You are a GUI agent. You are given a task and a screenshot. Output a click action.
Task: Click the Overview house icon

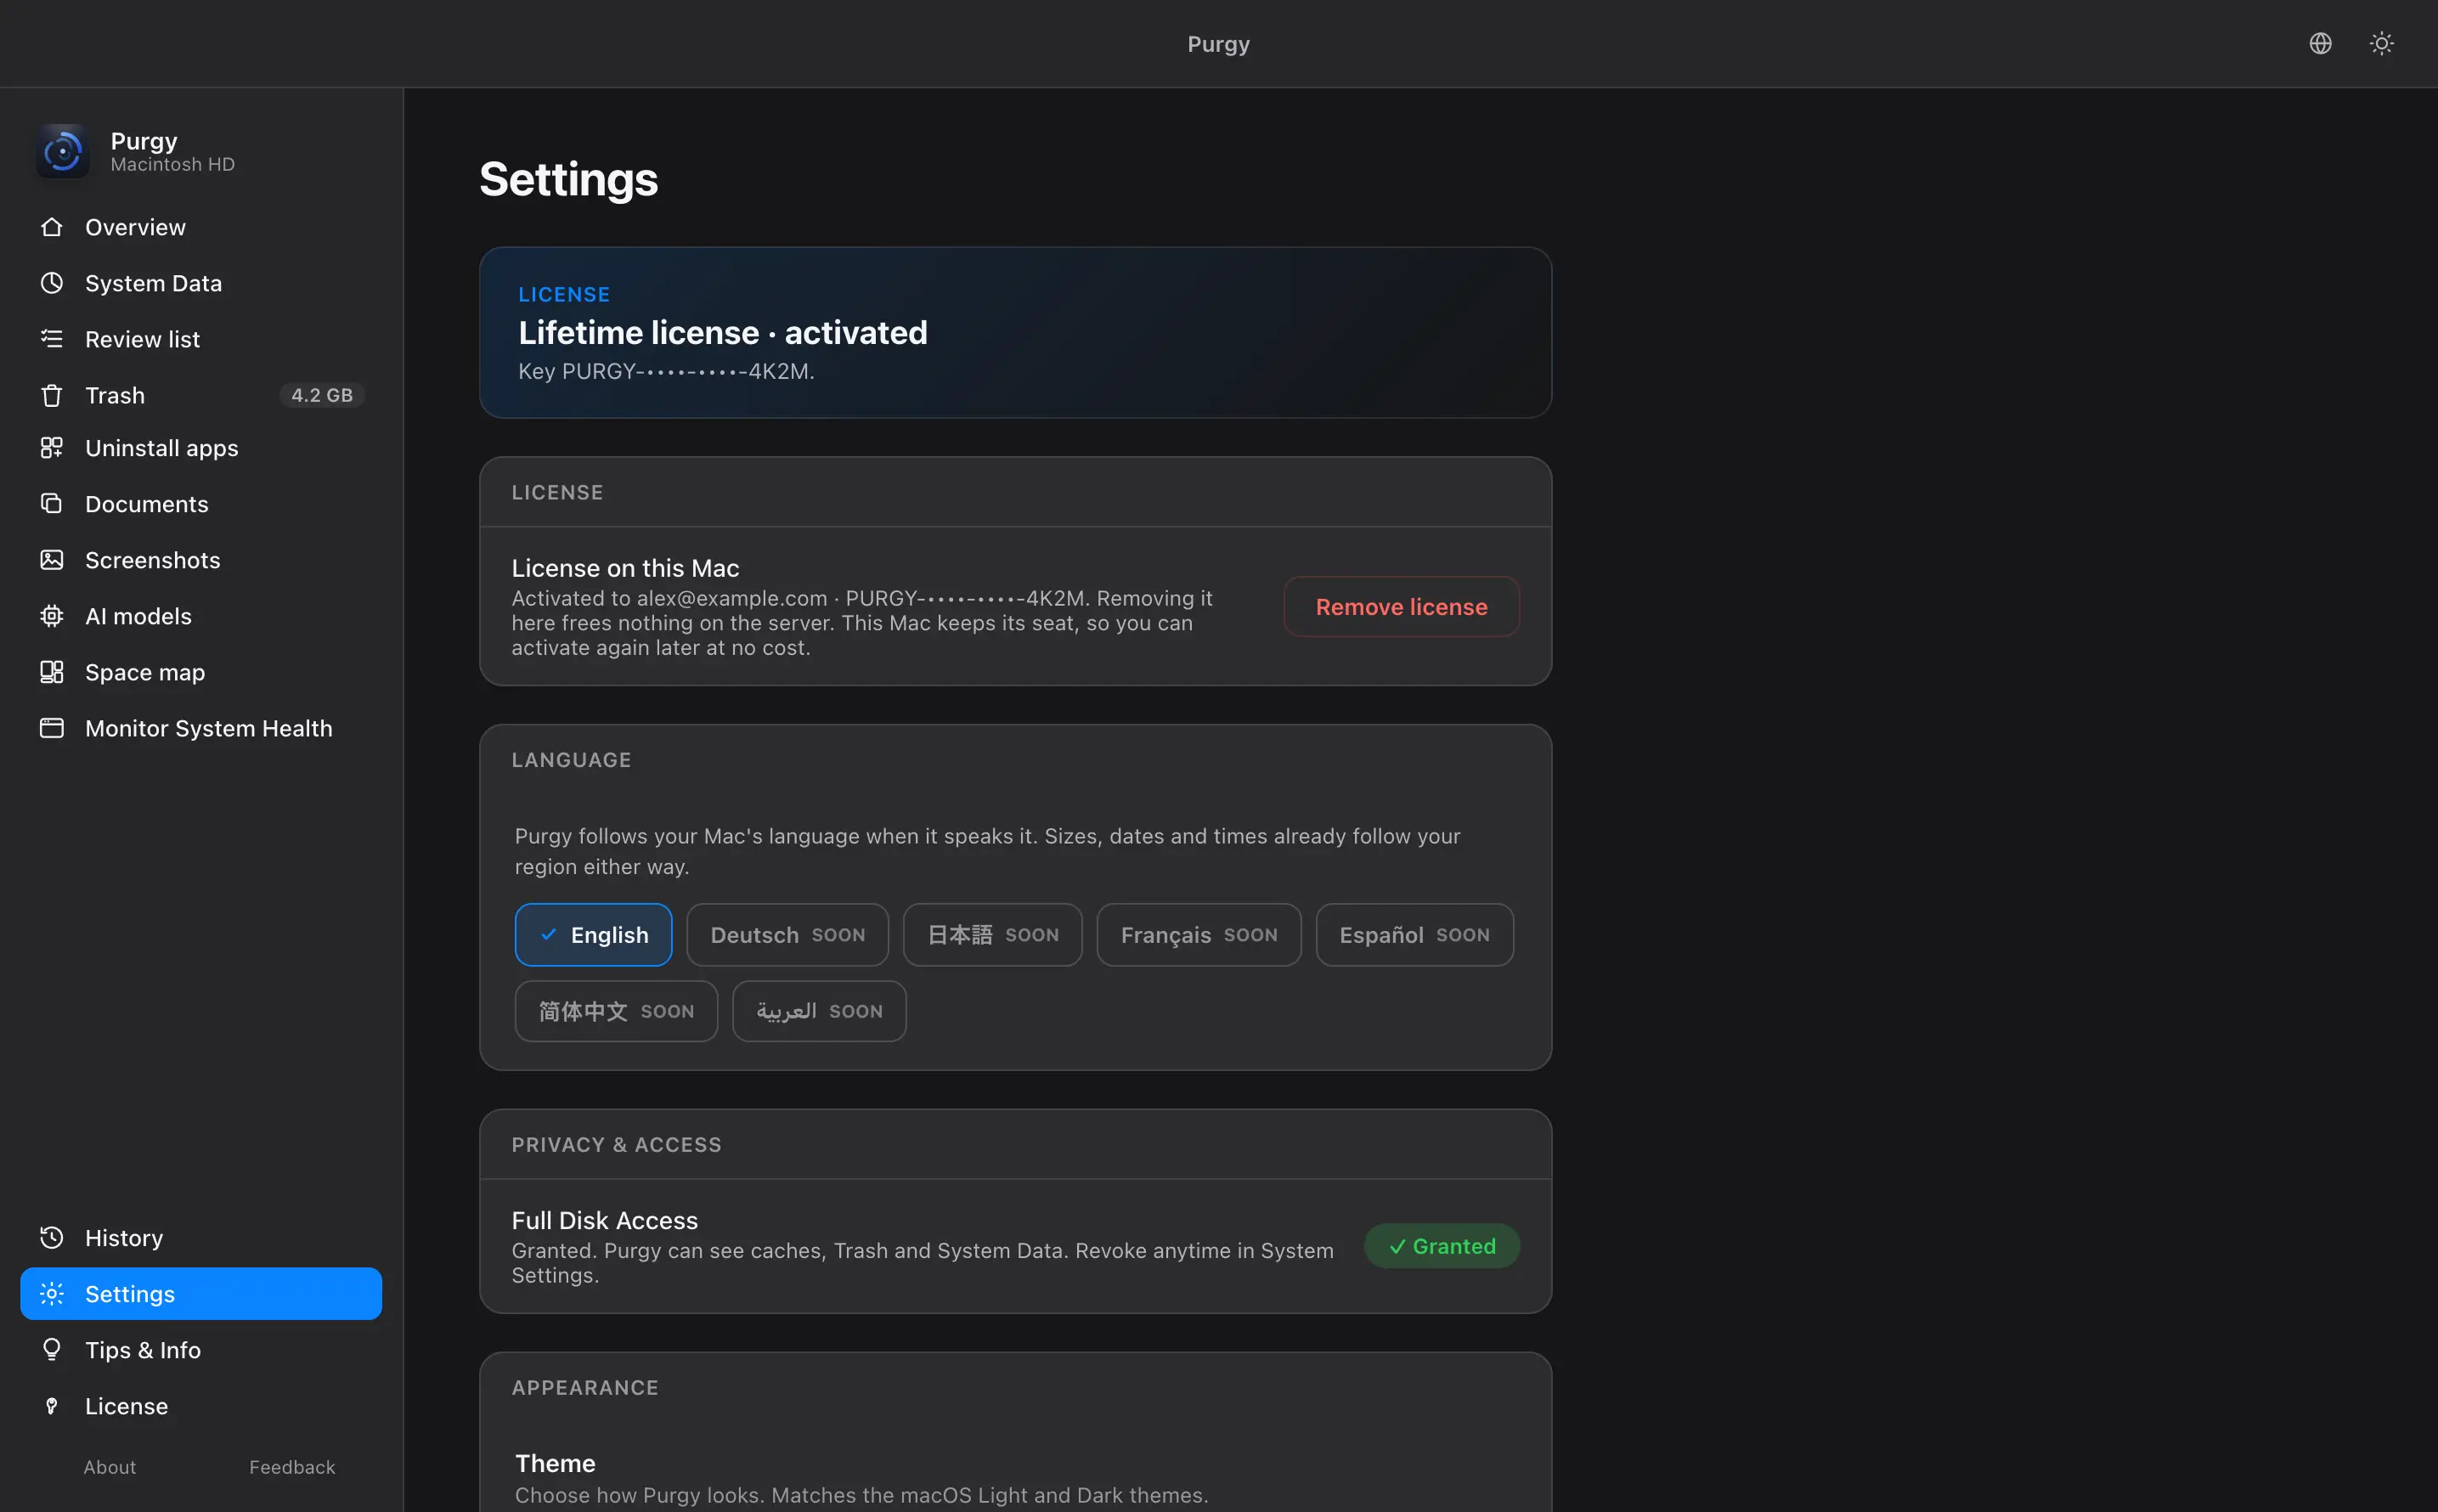[x=52, y=227]
